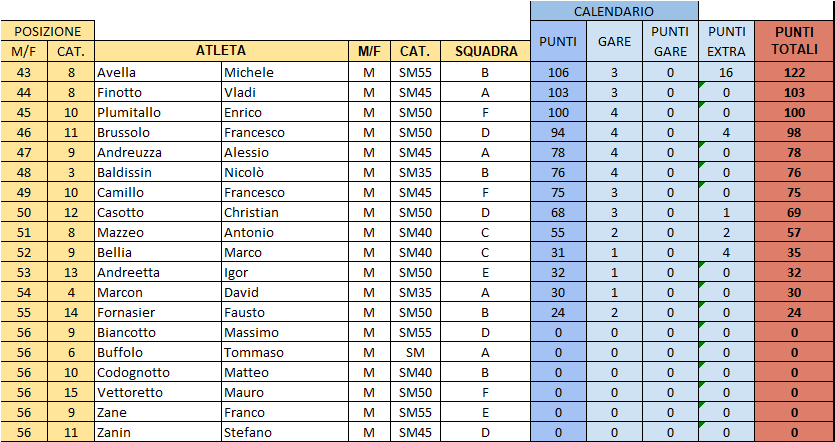The width and height of the screenshot is (835, 442).
Task: Select the CALENDARIO header cell
Action: (x=613, y=11)
